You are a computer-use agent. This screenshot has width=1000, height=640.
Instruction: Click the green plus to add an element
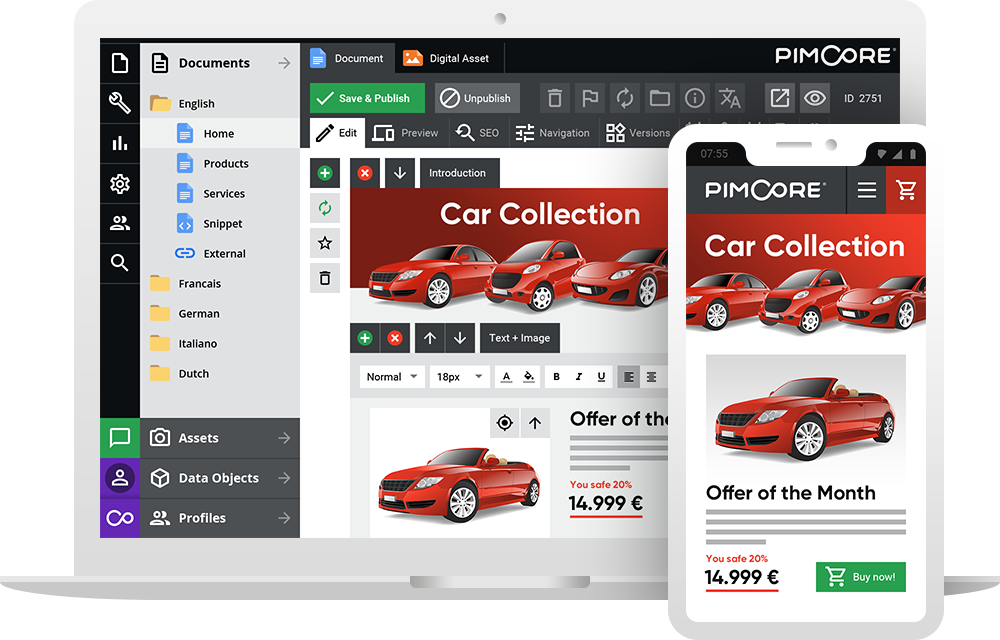[x=324, y=173]
